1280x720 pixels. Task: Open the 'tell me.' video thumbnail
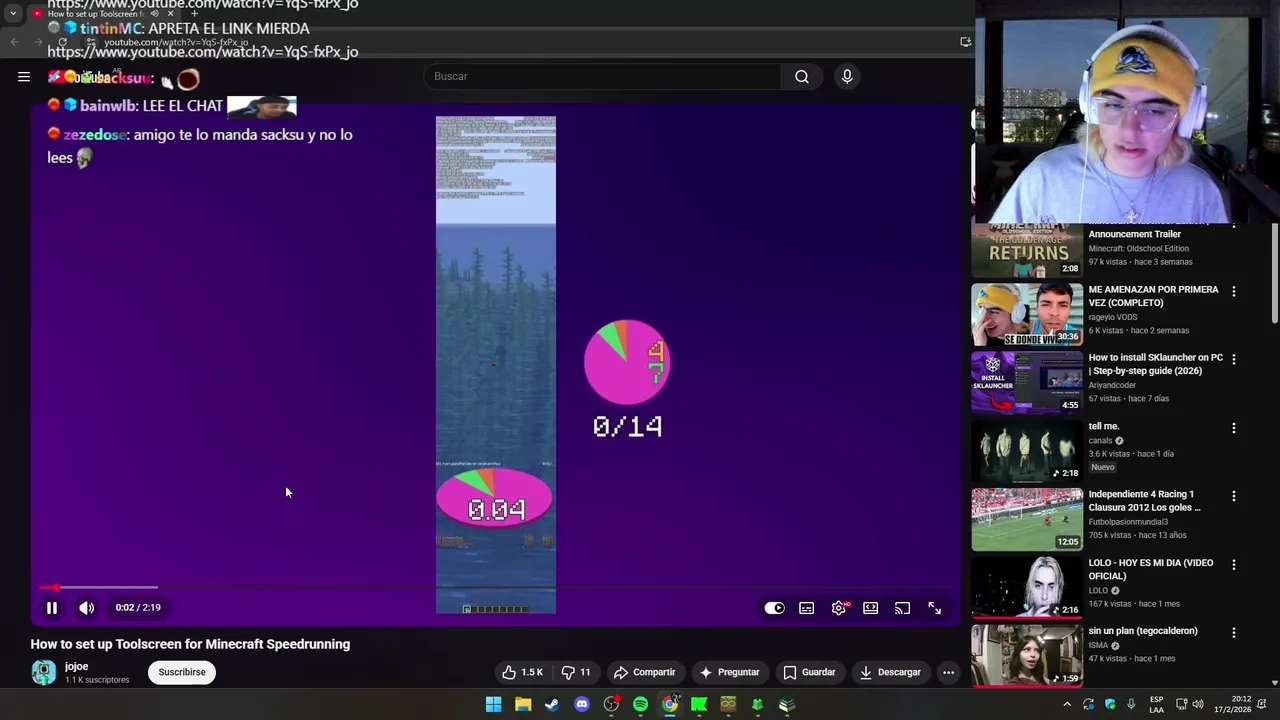[x=1027, y=450]
